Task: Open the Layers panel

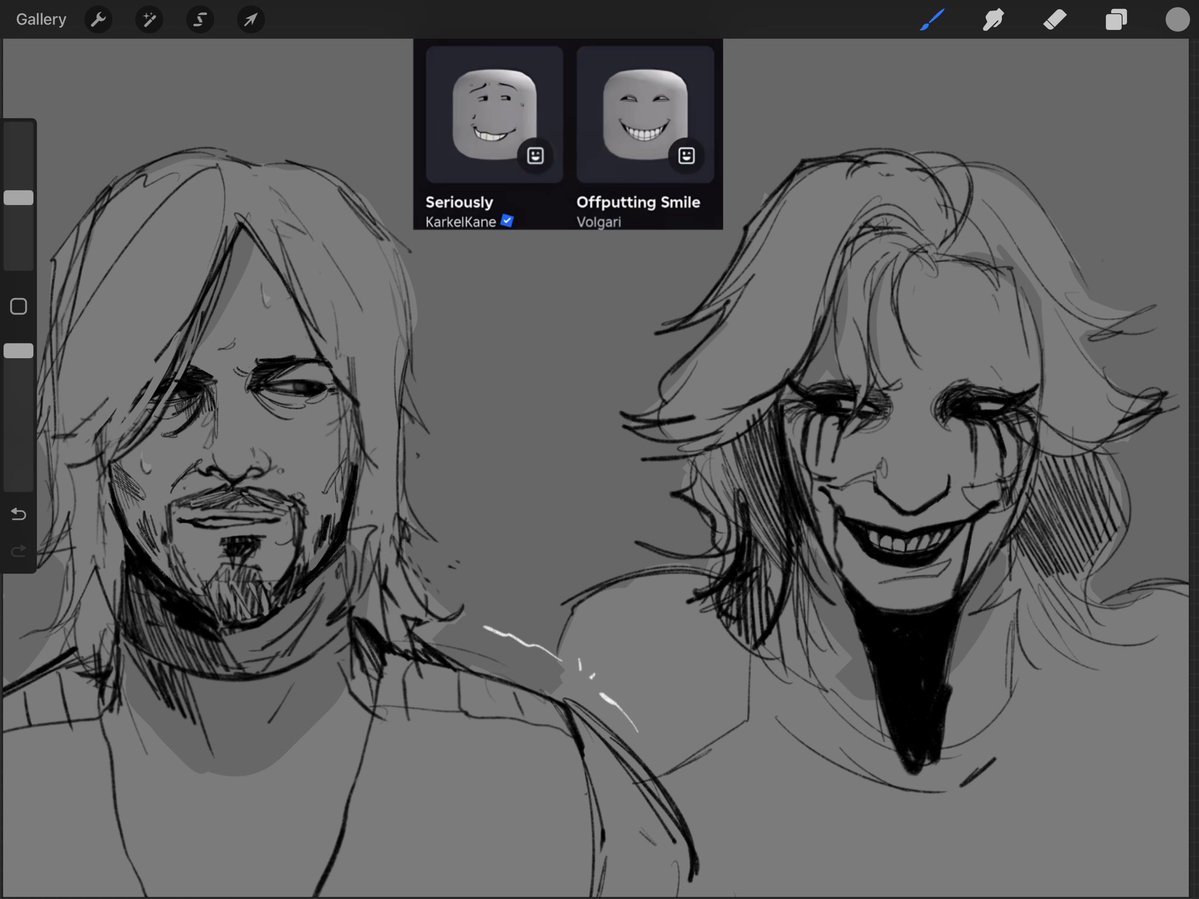Action: tap(1116, 19)
